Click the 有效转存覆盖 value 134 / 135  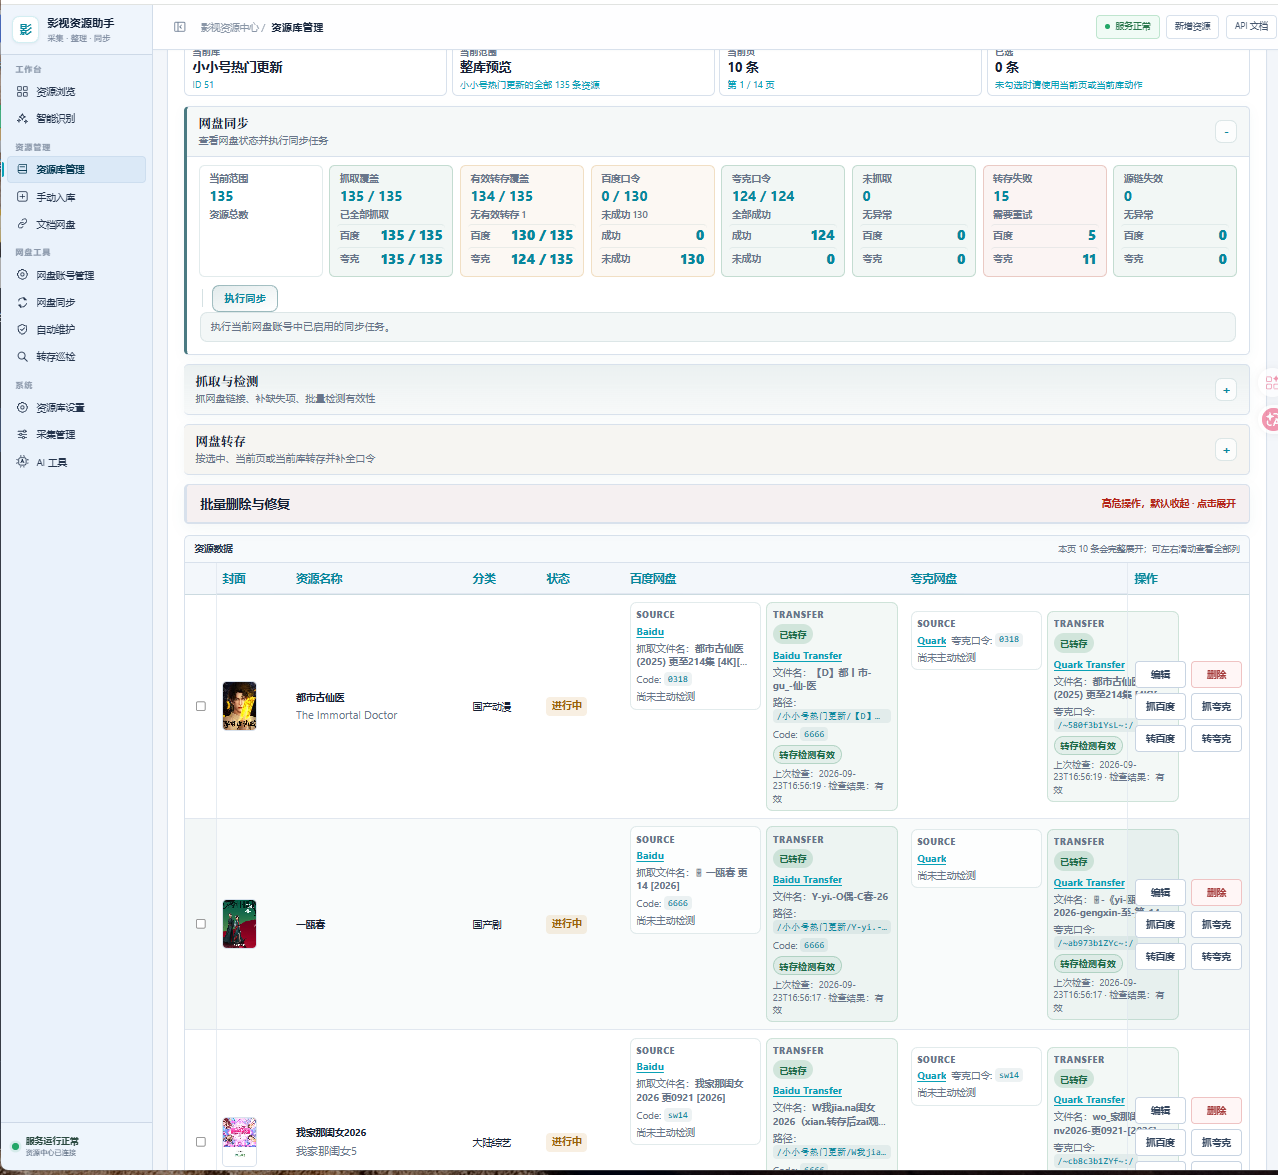click(502, 197)
